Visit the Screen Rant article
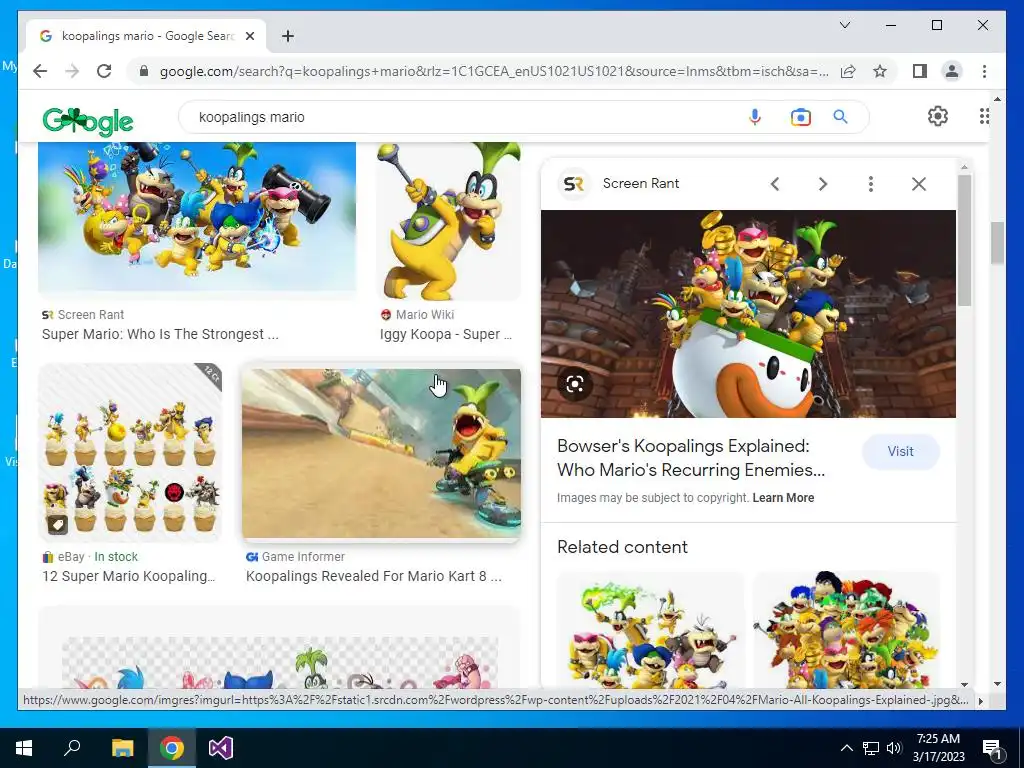This screenshot has width=1024, height=768. click(x=900, y=451)
